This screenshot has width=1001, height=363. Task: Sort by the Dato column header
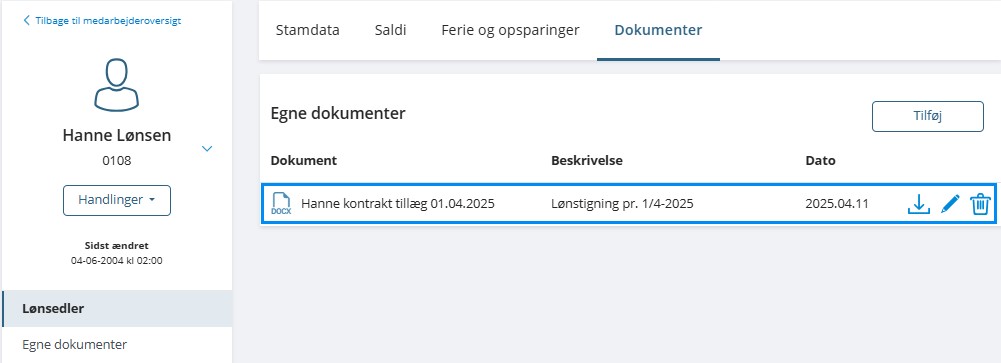820,161
